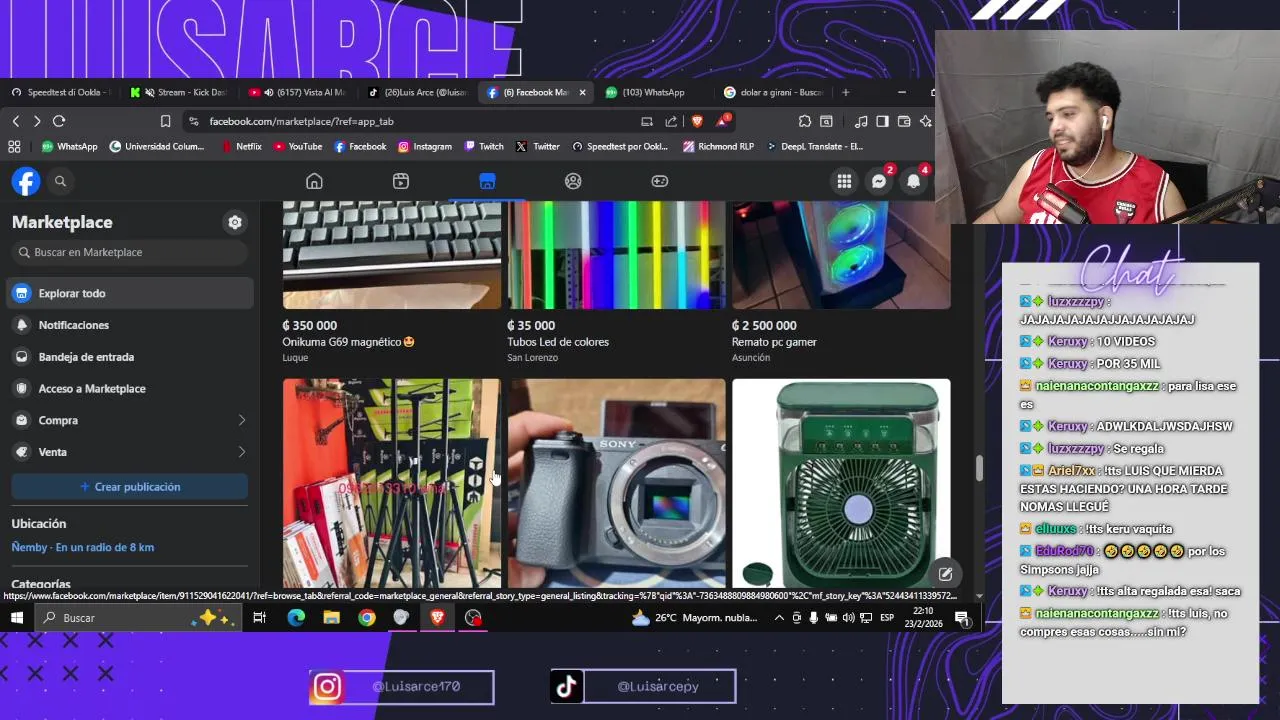Open the YouTube bookmark
Viewport: 1280px width, 720px height.
[x=297, y=146]
